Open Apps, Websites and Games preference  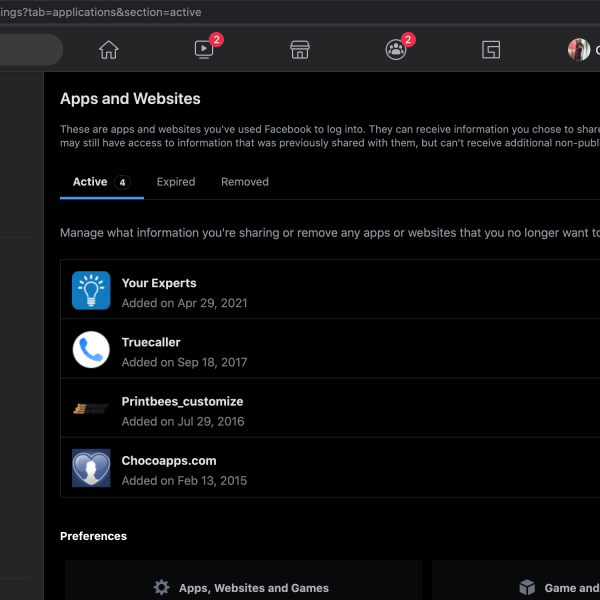[x=243, y=580]
